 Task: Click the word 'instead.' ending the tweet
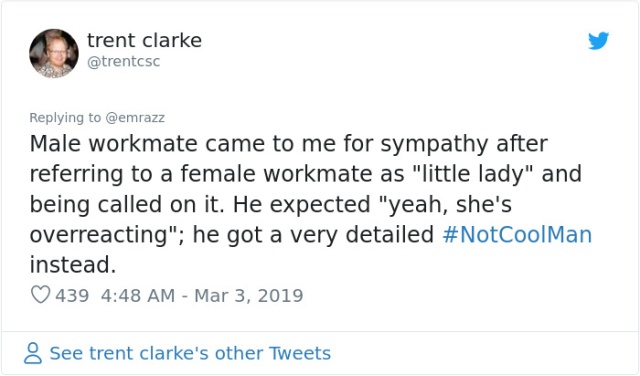click(73, 265)
